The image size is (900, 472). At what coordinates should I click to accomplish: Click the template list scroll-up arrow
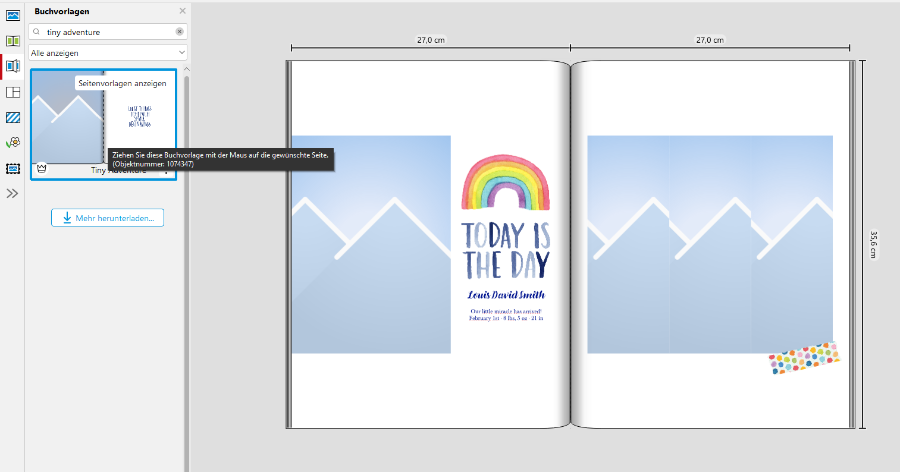pyautogui.click(x=187, y=69)
